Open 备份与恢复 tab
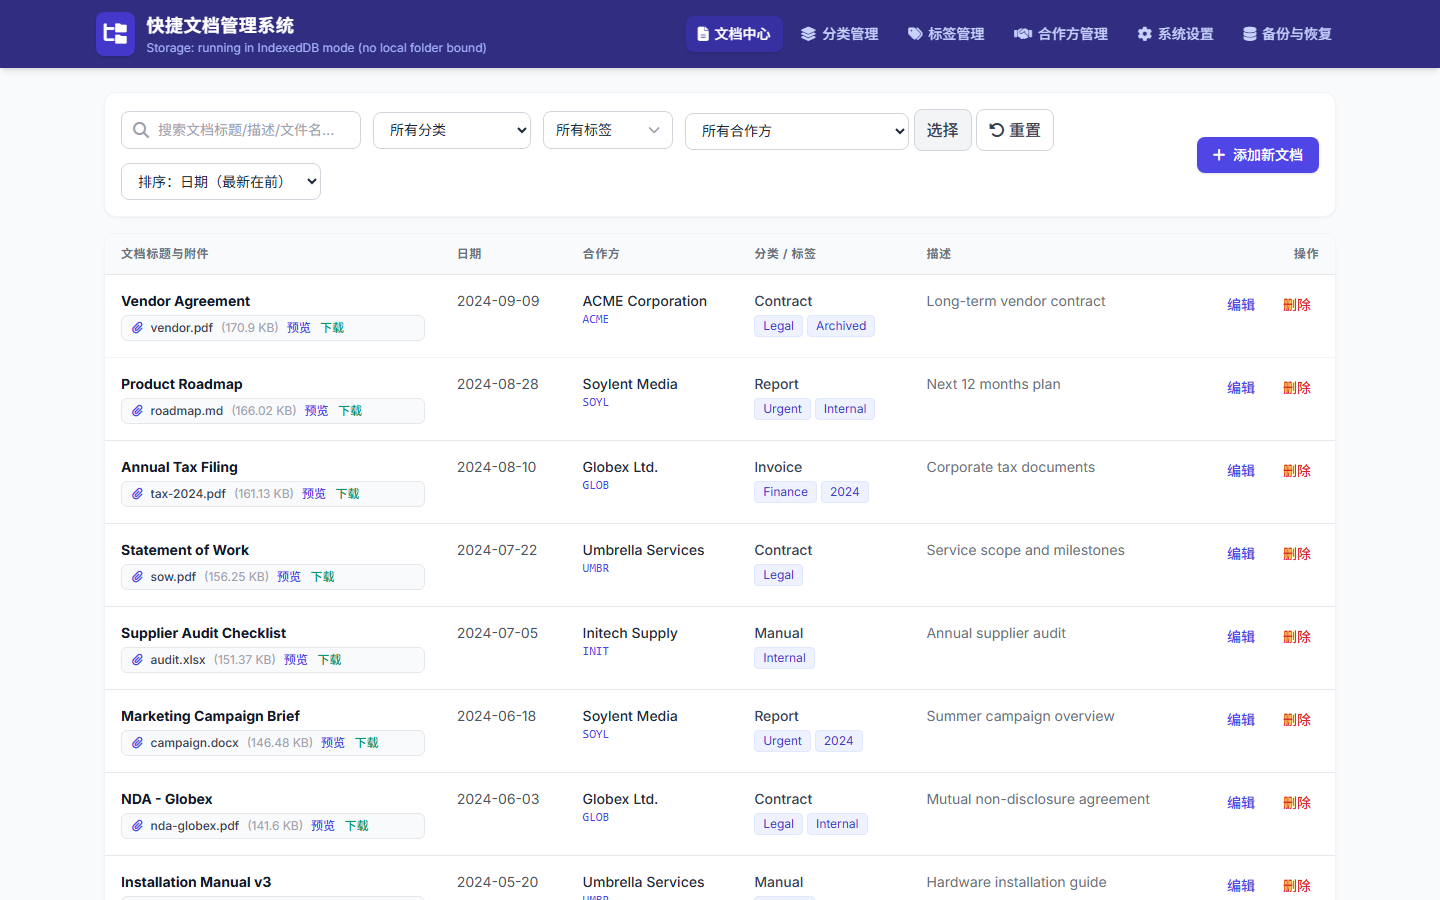 1287,34
